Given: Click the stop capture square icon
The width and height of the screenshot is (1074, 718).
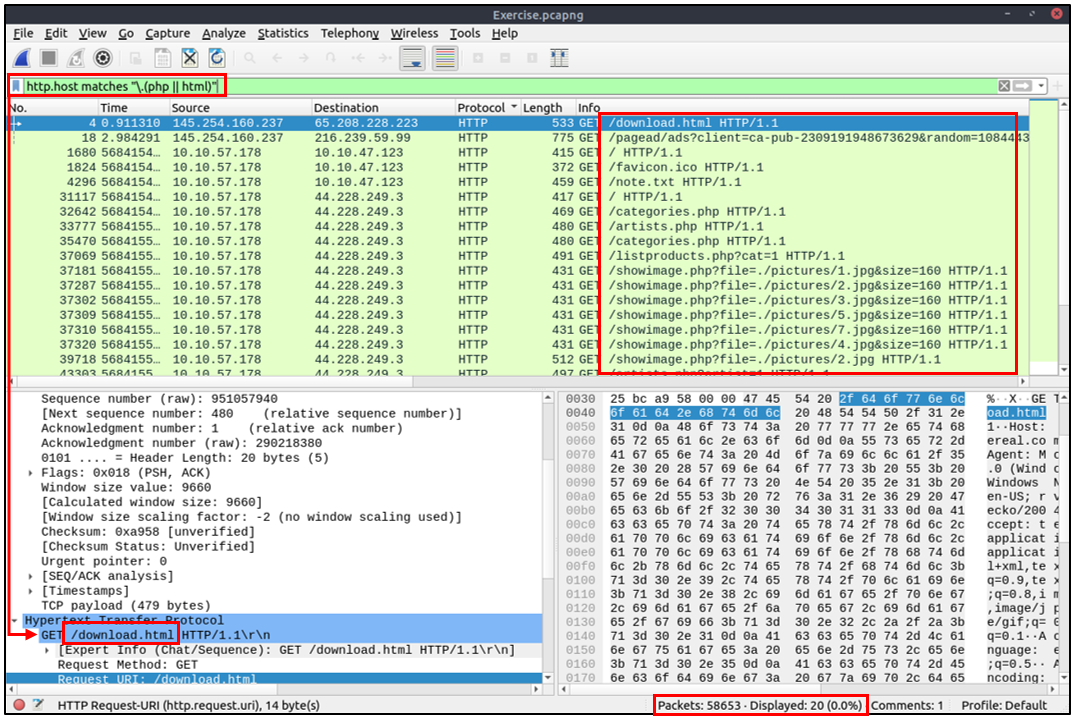Looking at the screenshot, I should [x=48, y=58].
